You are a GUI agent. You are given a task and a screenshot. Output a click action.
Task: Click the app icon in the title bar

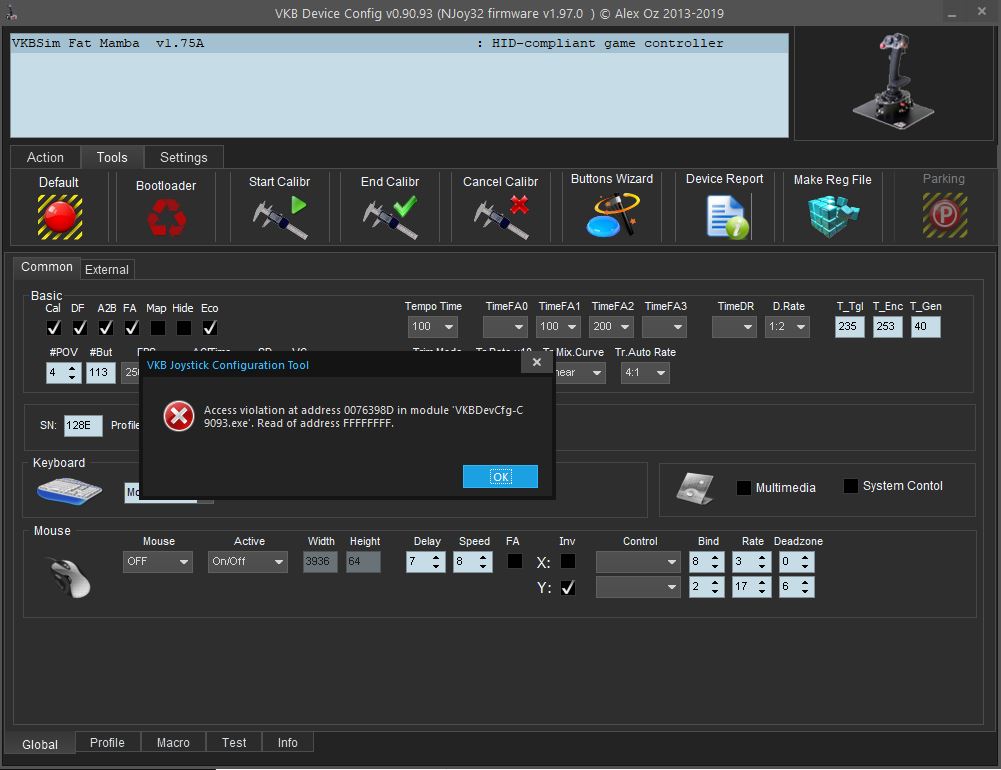point(12,13)
